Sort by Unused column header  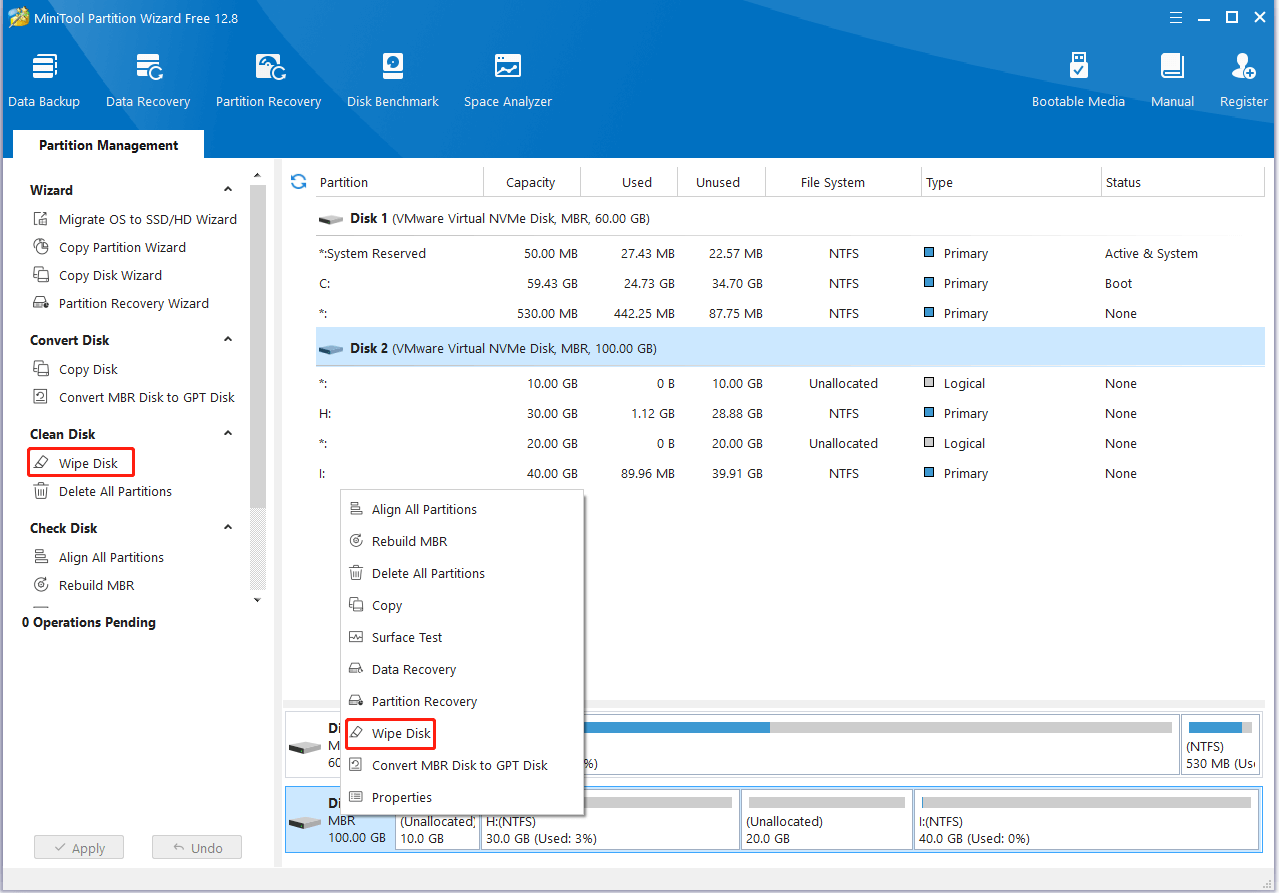tap(721, 182)
